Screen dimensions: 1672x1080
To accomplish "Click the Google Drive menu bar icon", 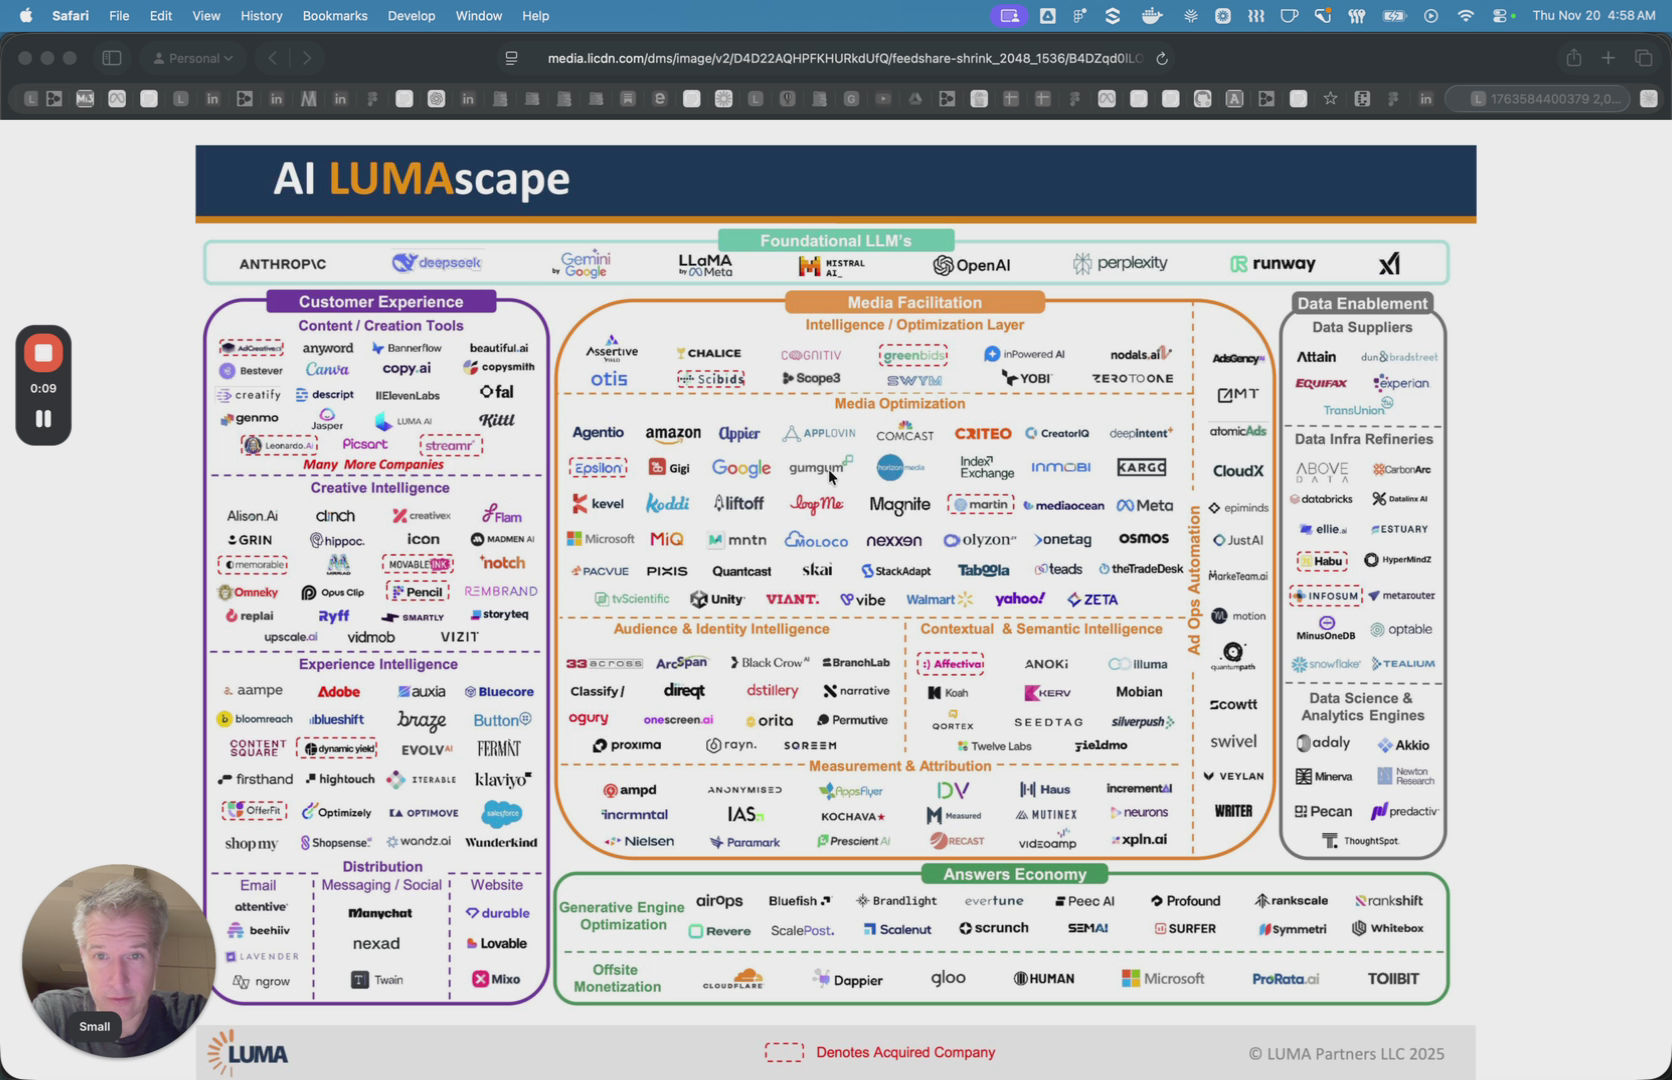I will 1046,15.
